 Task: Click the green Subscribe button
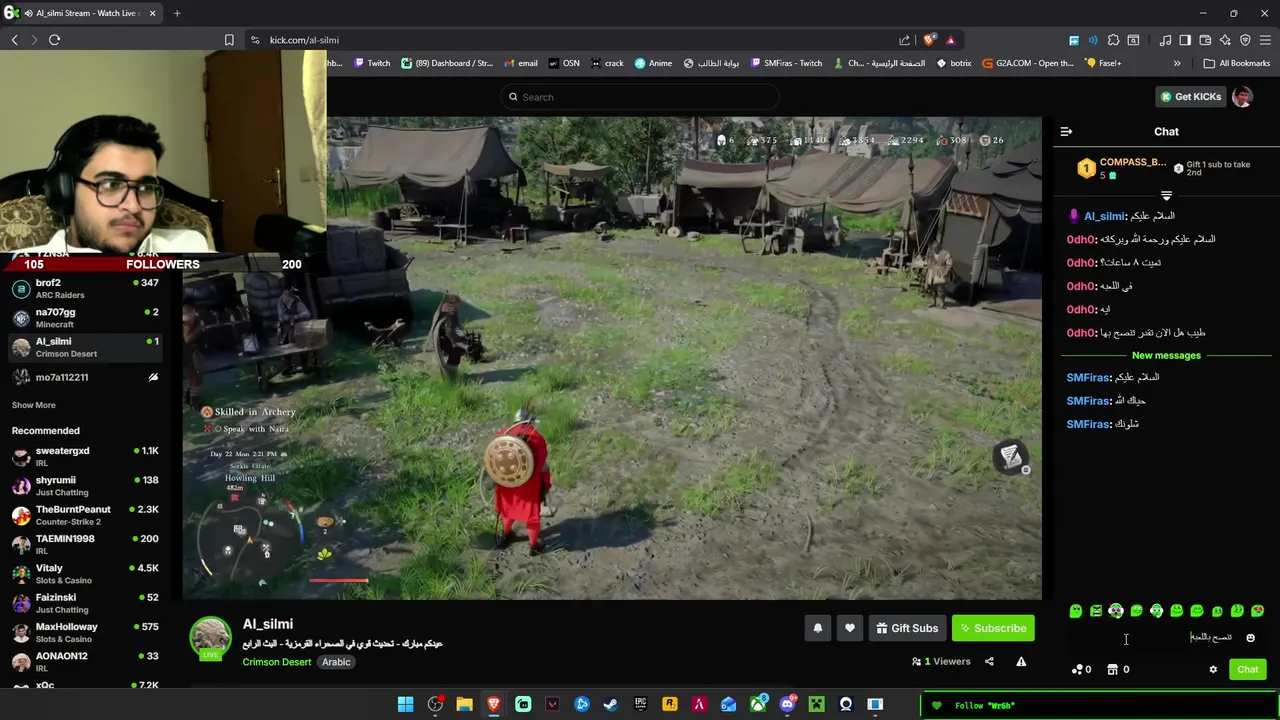(993, 628)
